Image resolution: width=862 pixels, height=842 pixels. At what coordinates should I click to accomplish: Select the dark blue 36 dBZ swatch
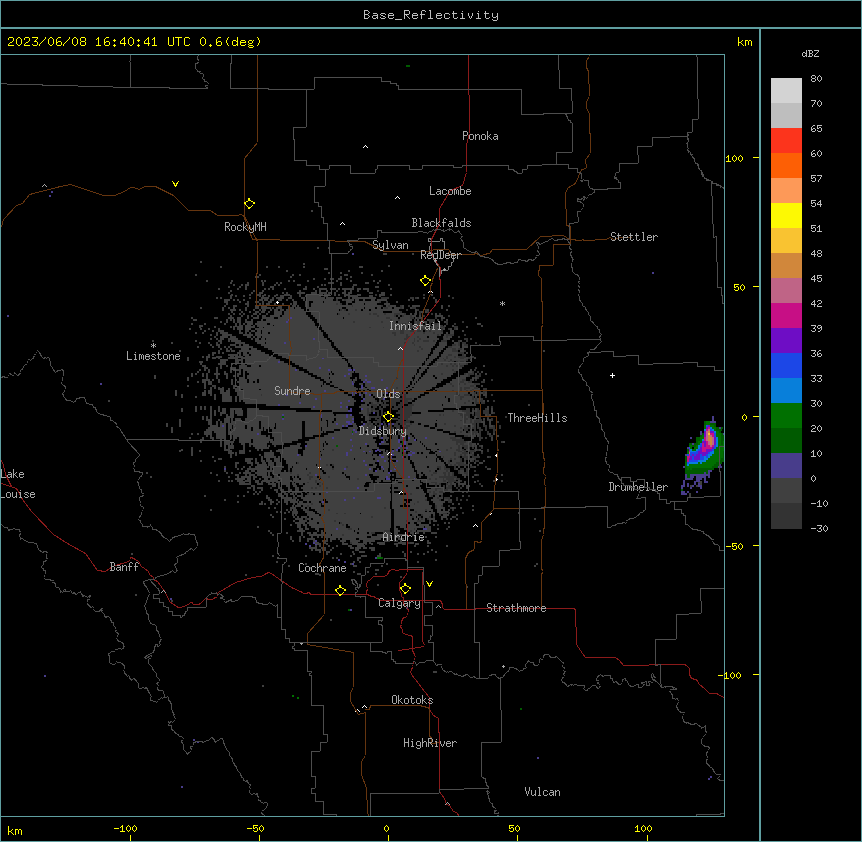[x=786, y=365]
